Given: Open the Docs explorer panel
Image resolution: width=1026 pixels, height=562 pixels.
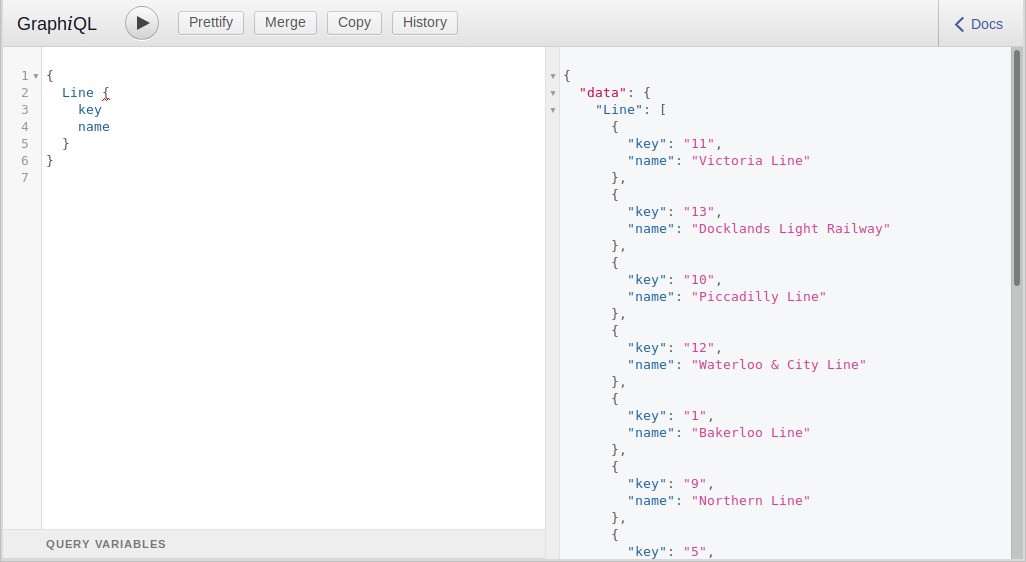Looking at the screenshot, I should tap(979, 24).
